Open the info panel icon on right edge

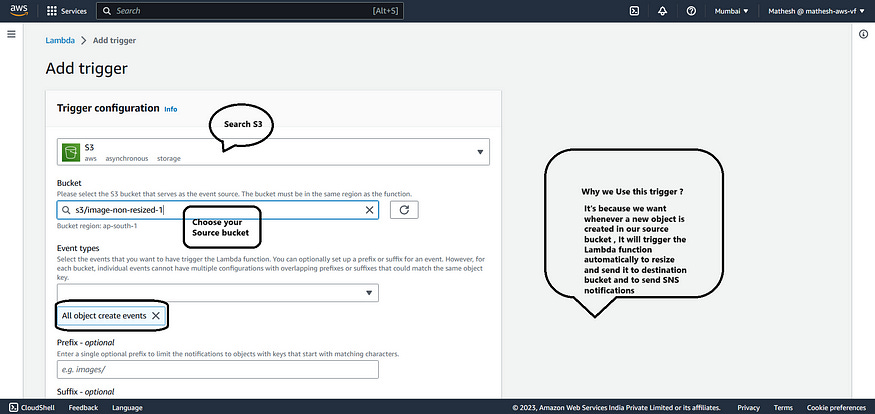coord(863,34)
